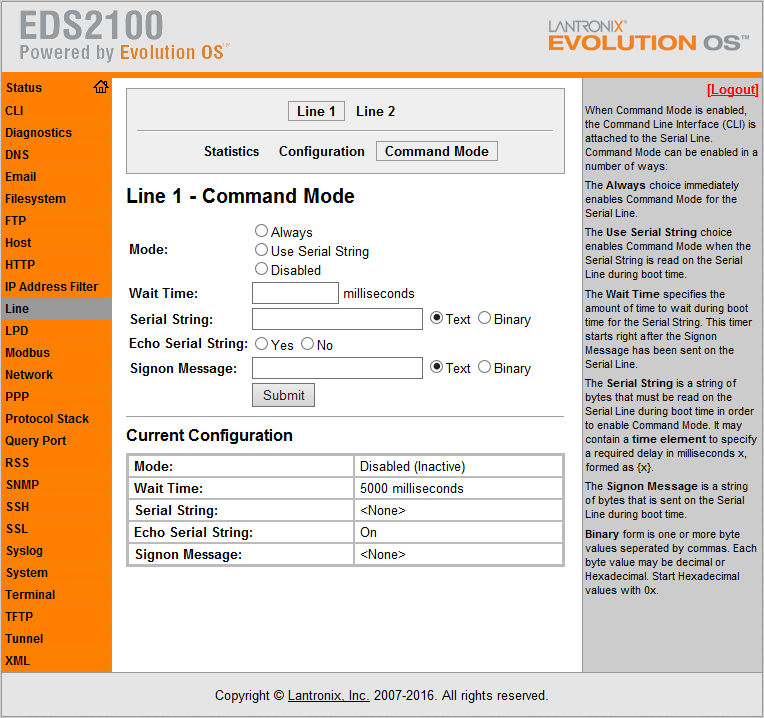The height and width of the screenshot is (718, 764).
Task: Open Status in the sidebar
Action: click(57, 88)
